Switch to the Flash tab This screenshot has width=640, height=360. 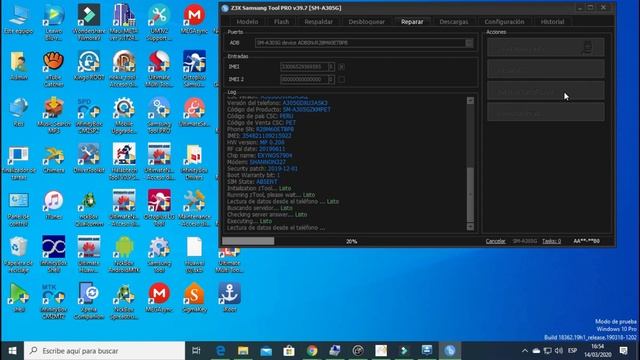pyautogui.click(x=281, y=22)
